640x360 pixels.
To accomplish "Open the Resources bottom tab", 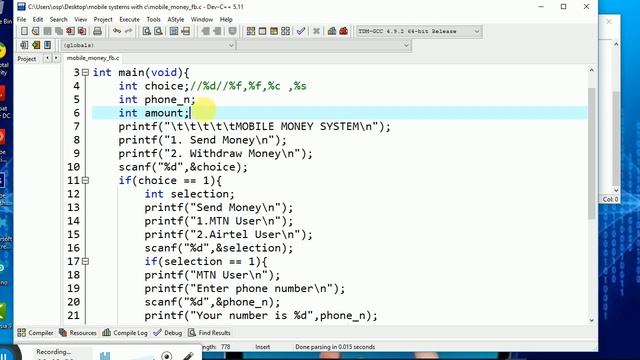I will point(78,333).
